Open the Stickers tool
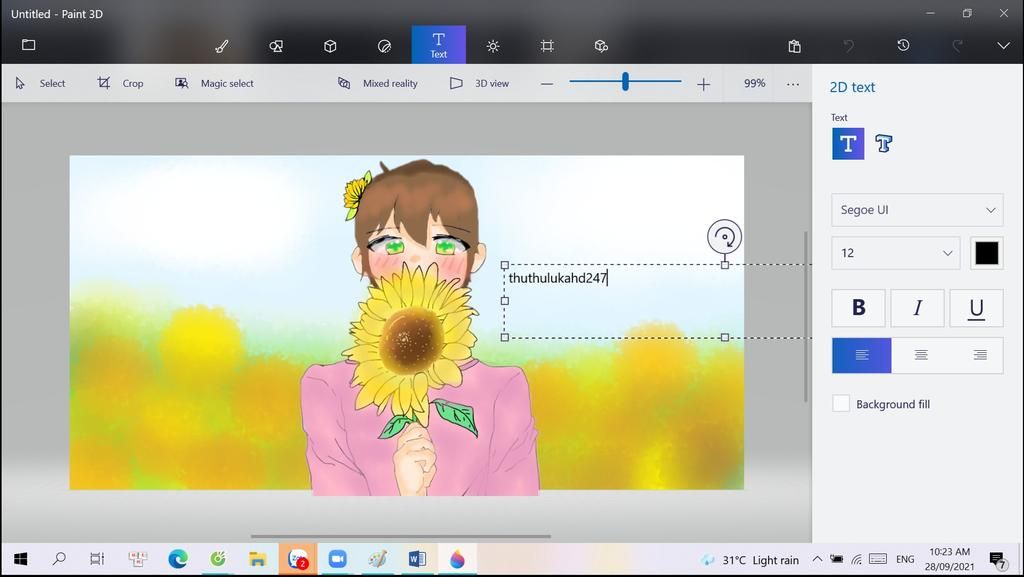 [x=384, y=46]
